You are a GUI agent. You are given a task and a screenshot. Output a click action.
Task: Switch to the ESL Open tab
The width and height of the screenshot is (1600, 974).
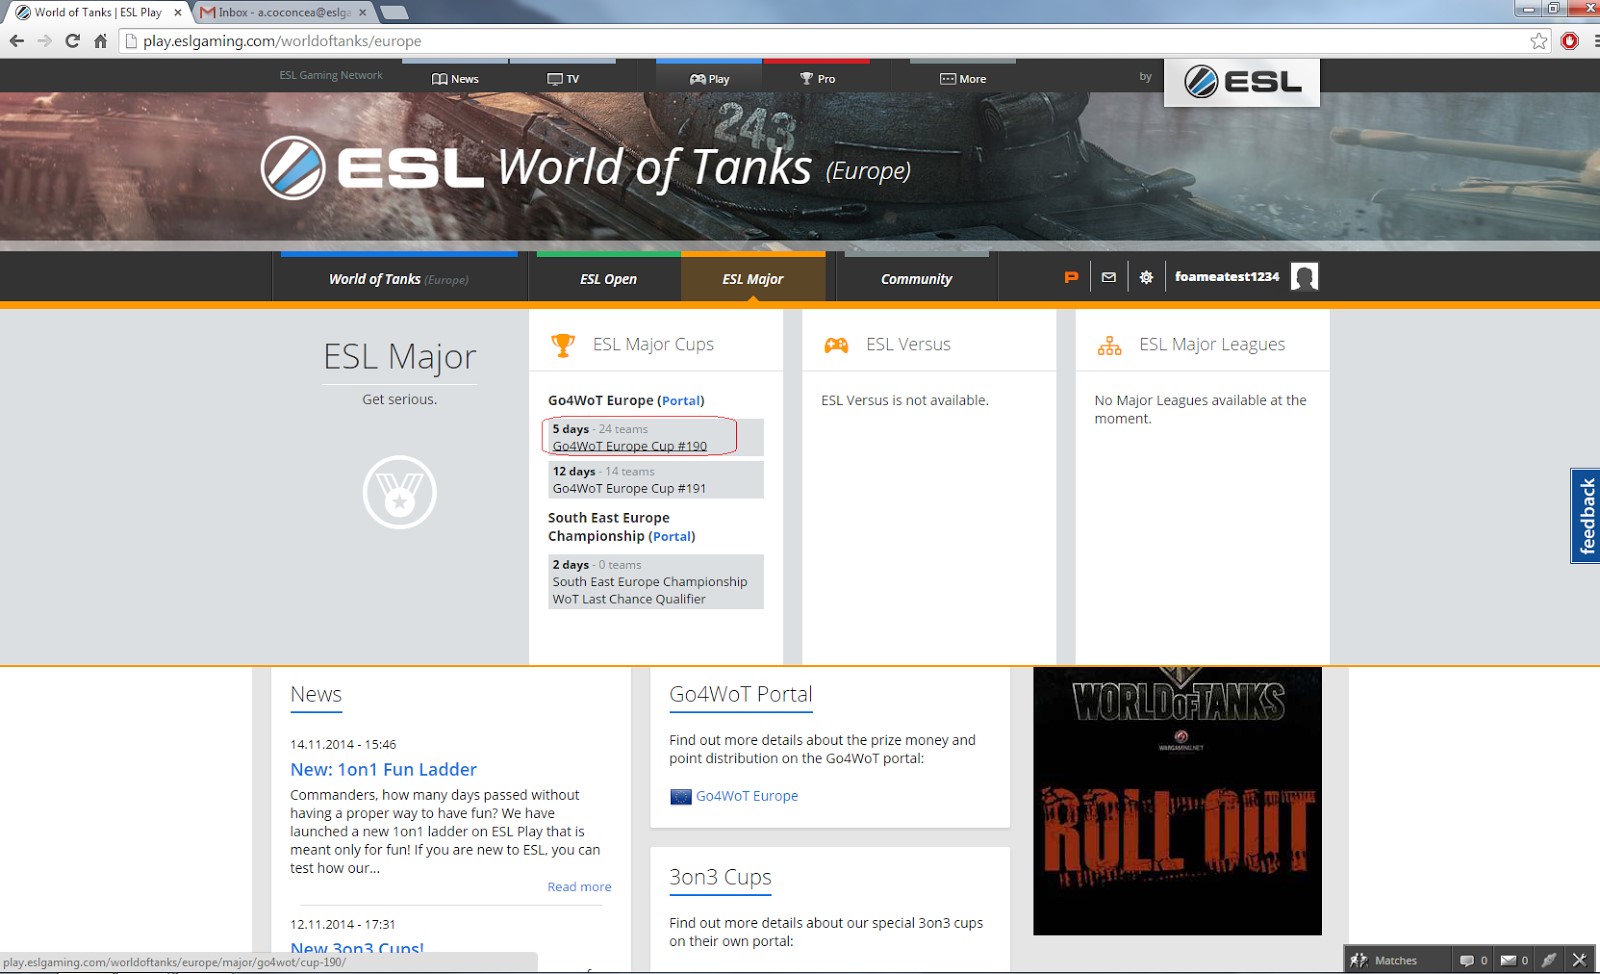tap(608, 279)
